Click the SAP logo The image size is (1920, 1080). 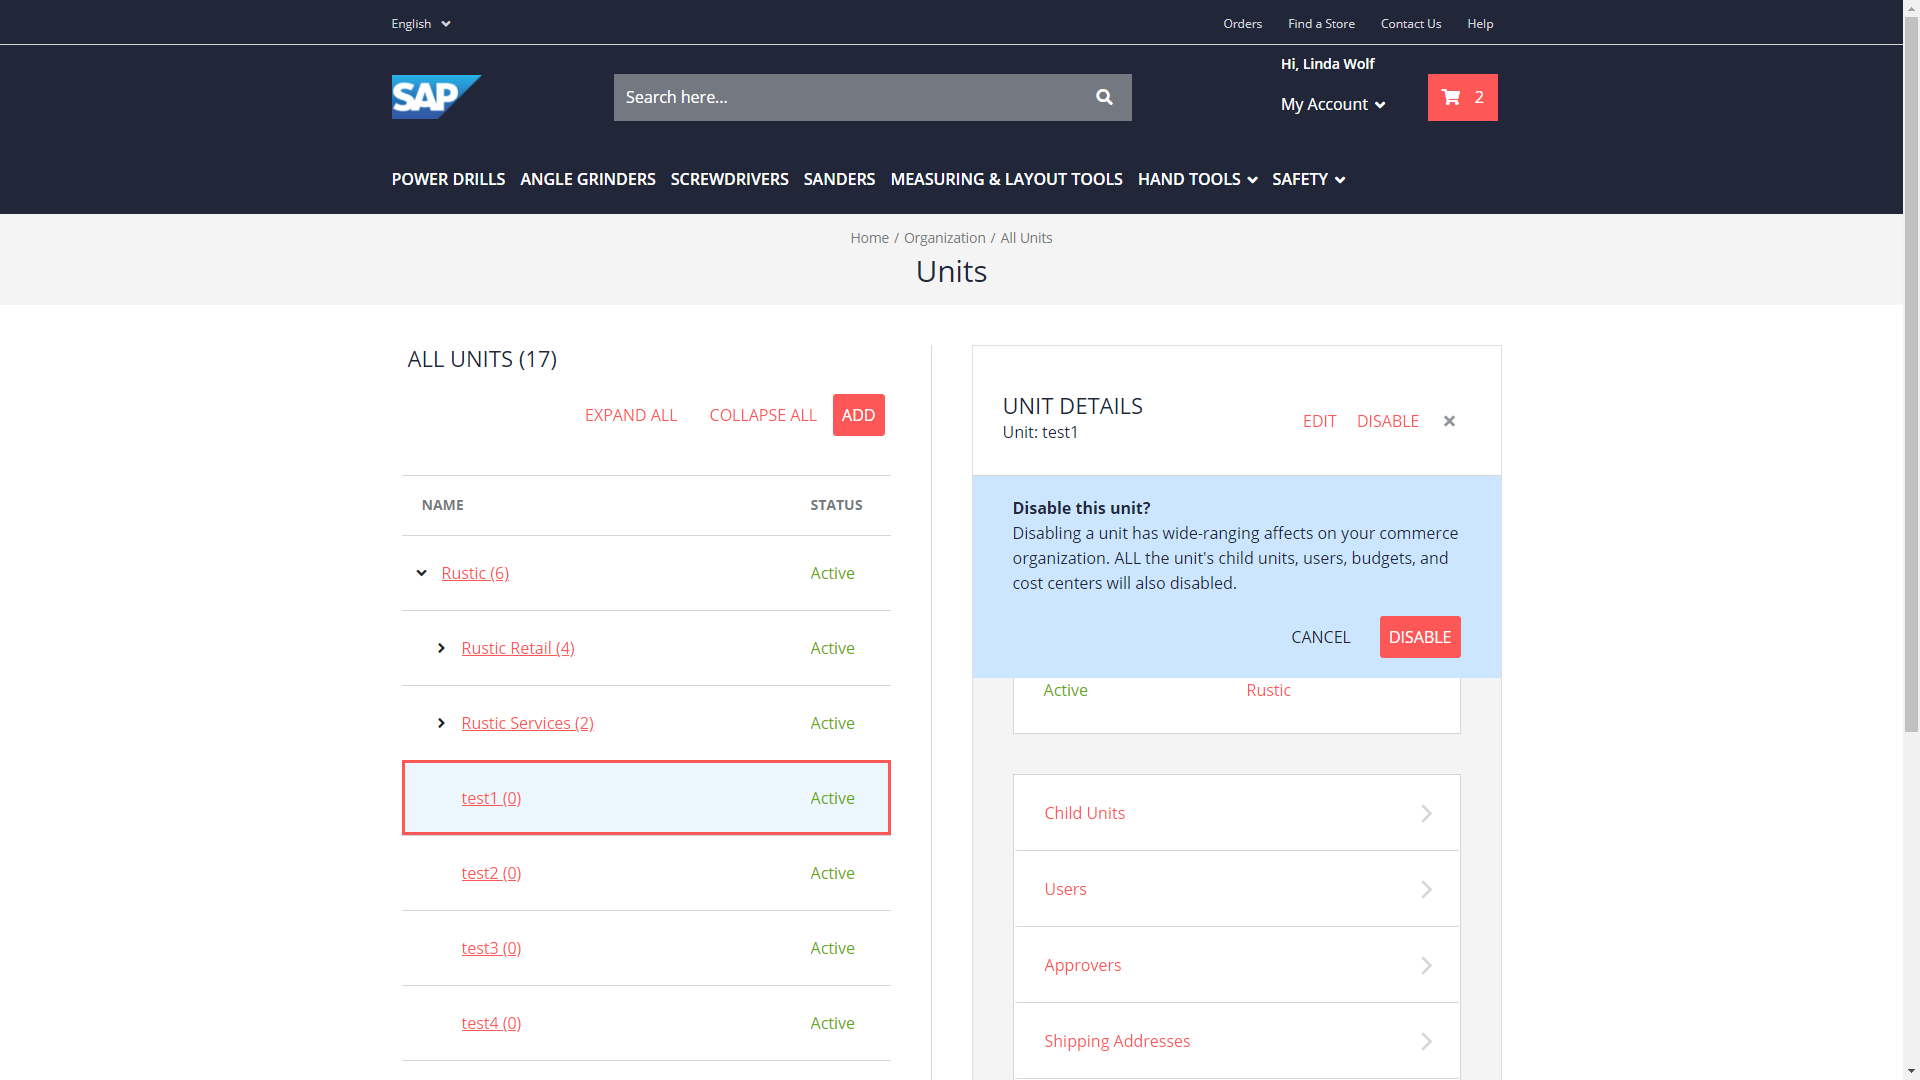436,97
